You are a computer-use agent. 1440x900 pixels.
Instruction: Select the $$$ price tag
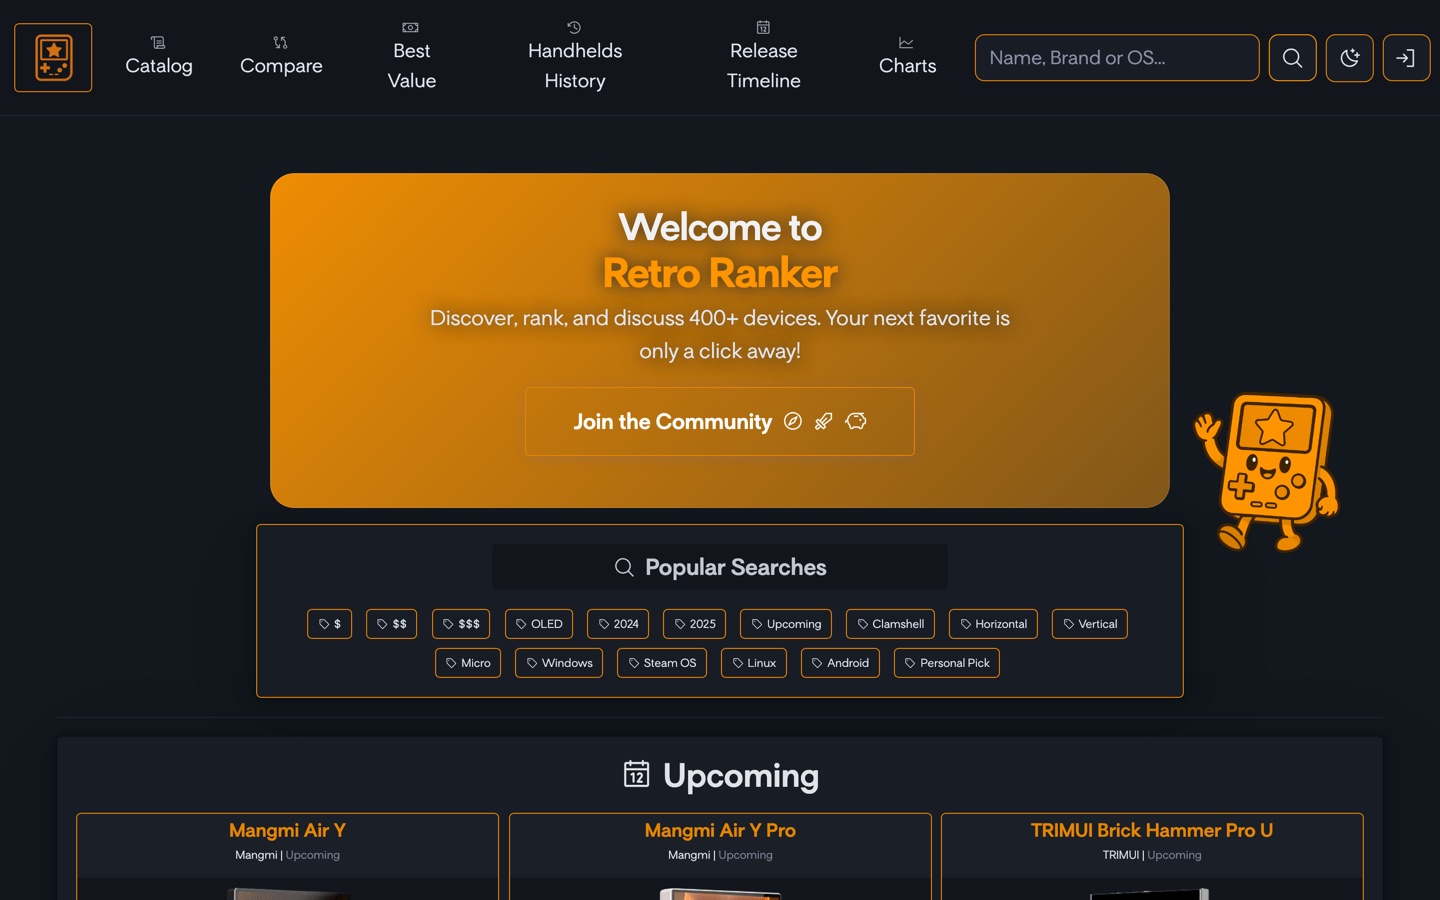[461, 624]
